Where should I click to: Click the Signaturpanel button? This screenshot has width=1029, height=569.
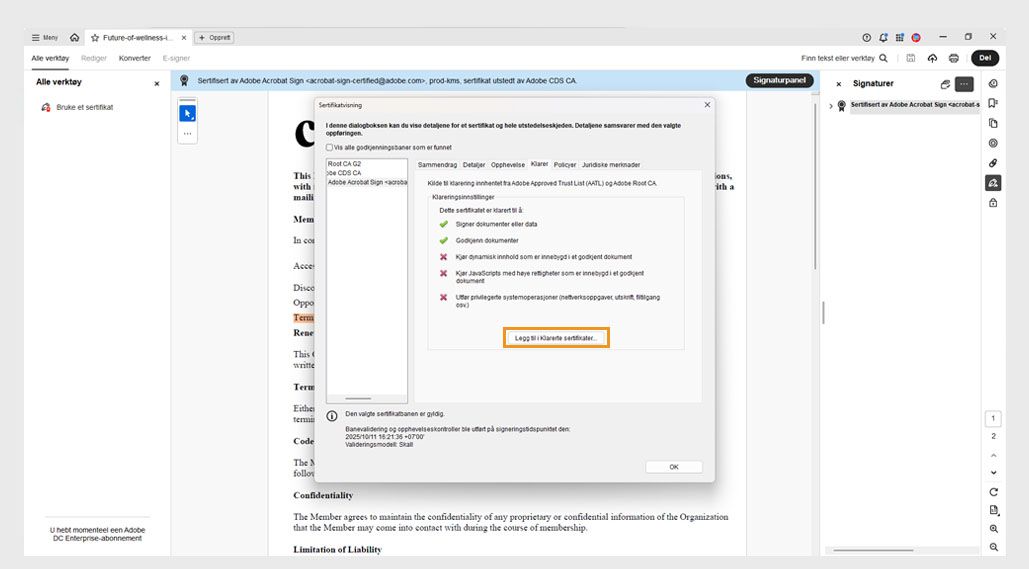[779, 80]
